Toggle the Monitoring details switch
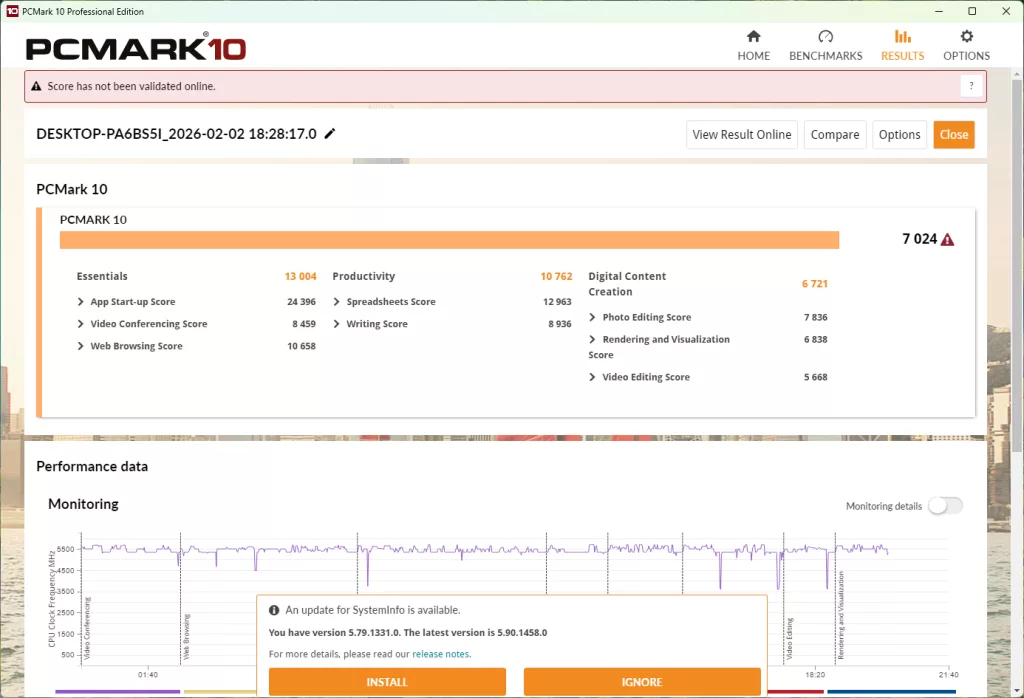Screen dimensions: 1024x698 [x=944, y=506]
